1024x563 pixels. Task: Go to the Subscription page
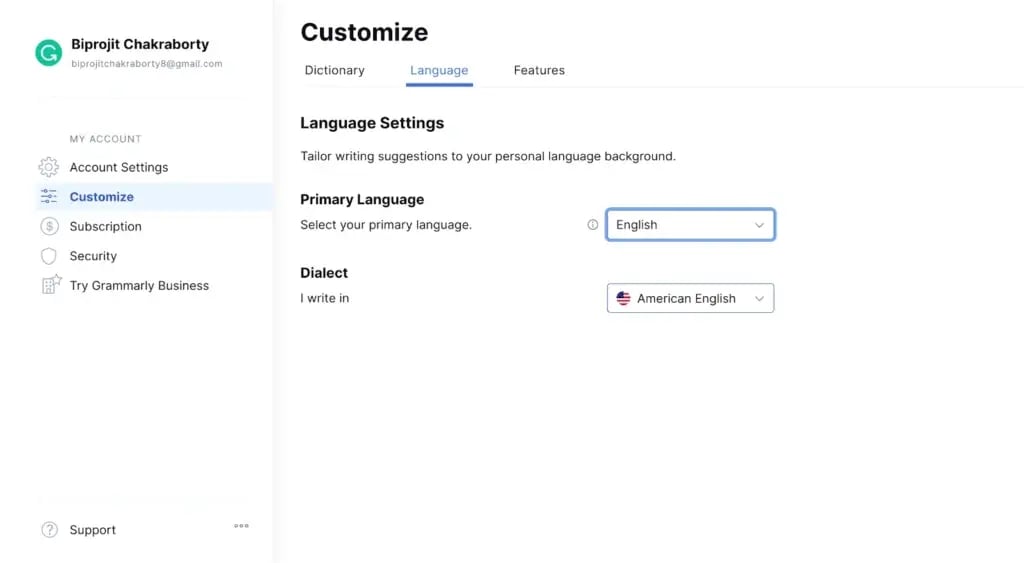pos(106,227)
